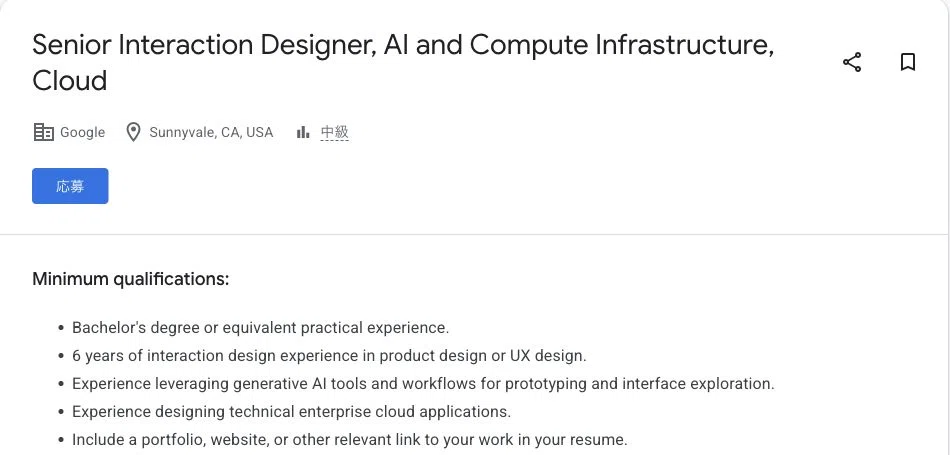Image resolution: width=950 pixels, height=455 pixels.
Task: Click the portfolio and resume requirement line
Action: click(x=350, y=440)
